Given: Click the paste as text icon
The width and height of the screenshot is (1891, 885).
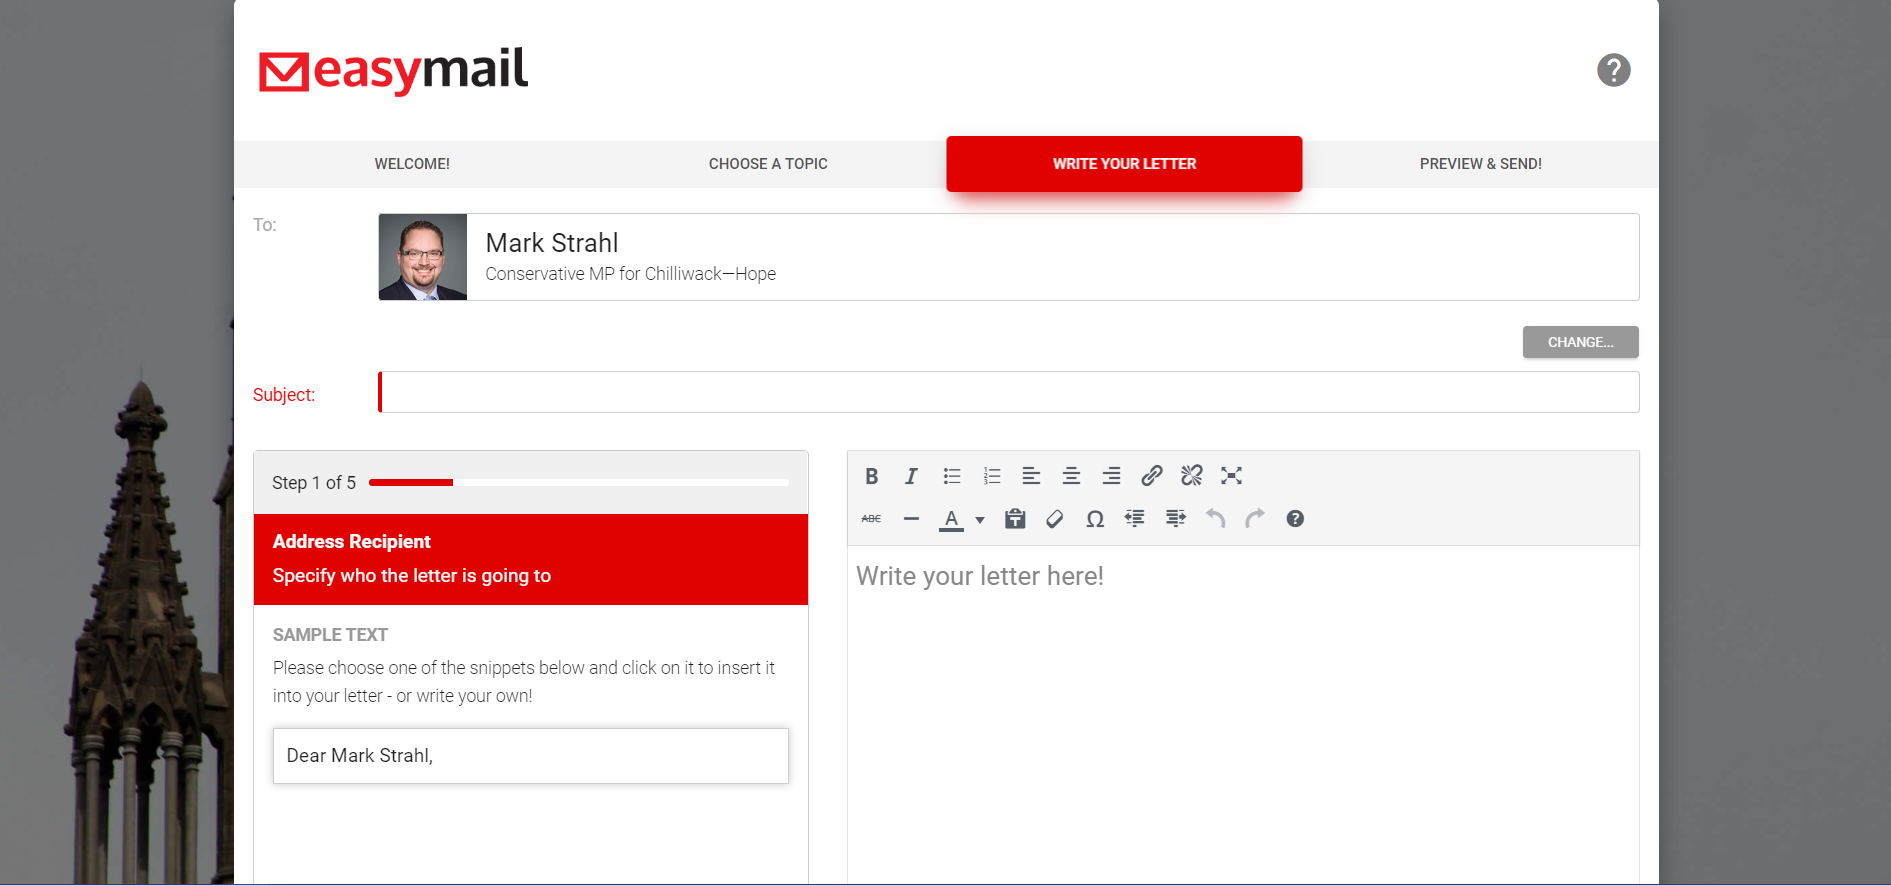Looking at the screenshot, I should click(1015, 519).
